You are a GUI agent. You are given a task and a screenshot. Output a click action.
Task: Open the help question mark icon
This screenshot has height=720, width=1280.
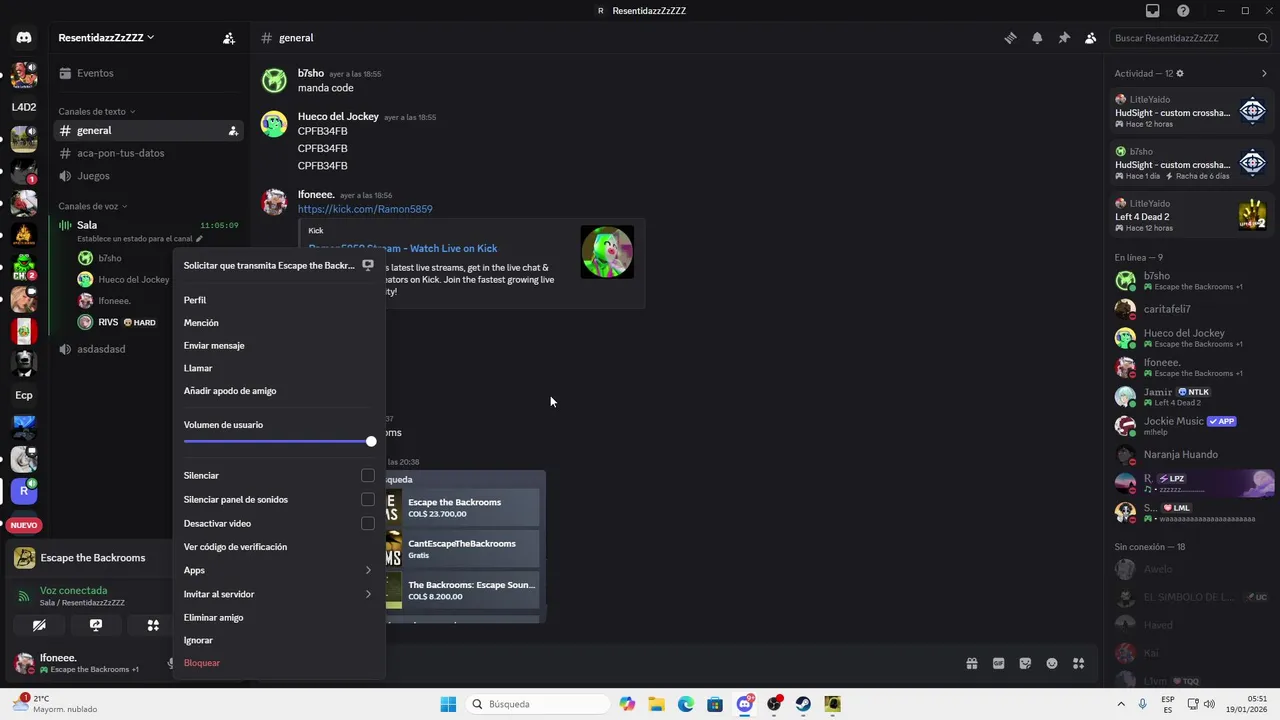coord(1184,11)
